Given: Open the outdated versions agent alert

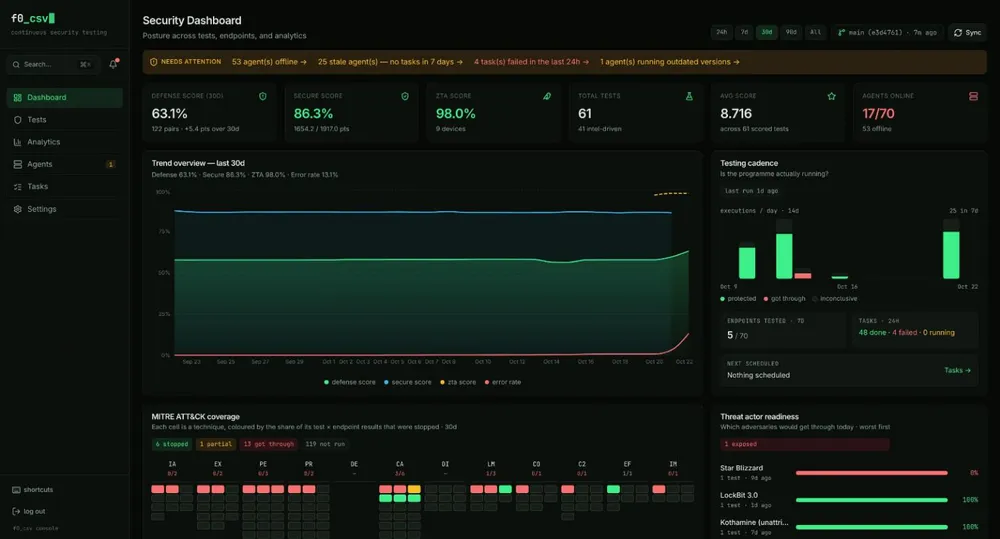Looking at the screenshot, I should [x=670, y=62].
